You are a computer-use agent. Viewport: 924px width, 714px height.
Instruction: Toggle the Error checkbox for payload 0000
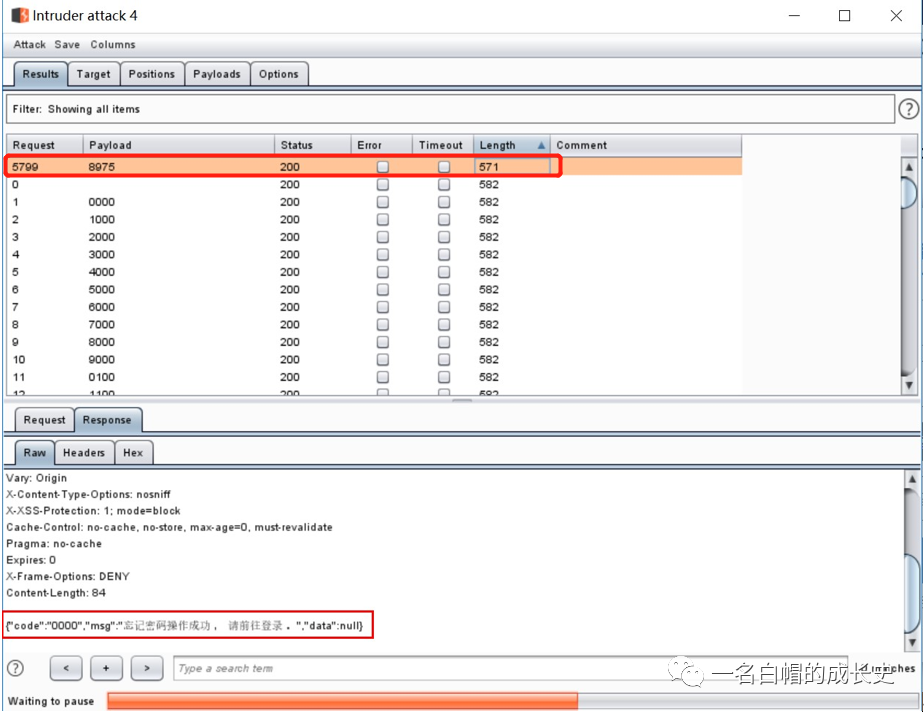point(383,202)
